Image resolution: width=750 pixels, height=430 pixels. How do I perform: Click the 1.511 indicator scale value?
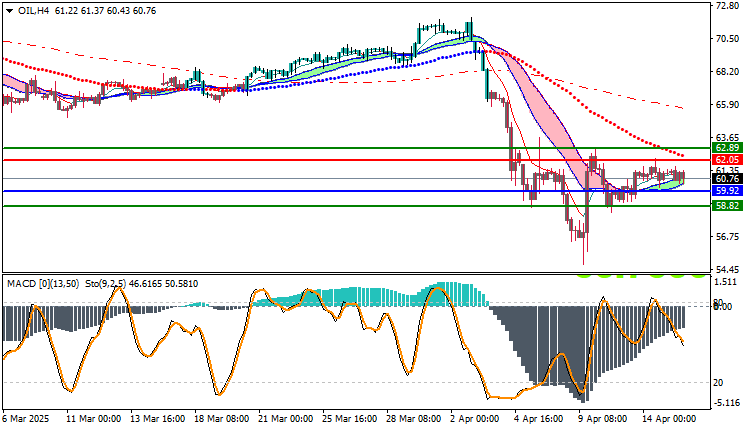point(726,282)
